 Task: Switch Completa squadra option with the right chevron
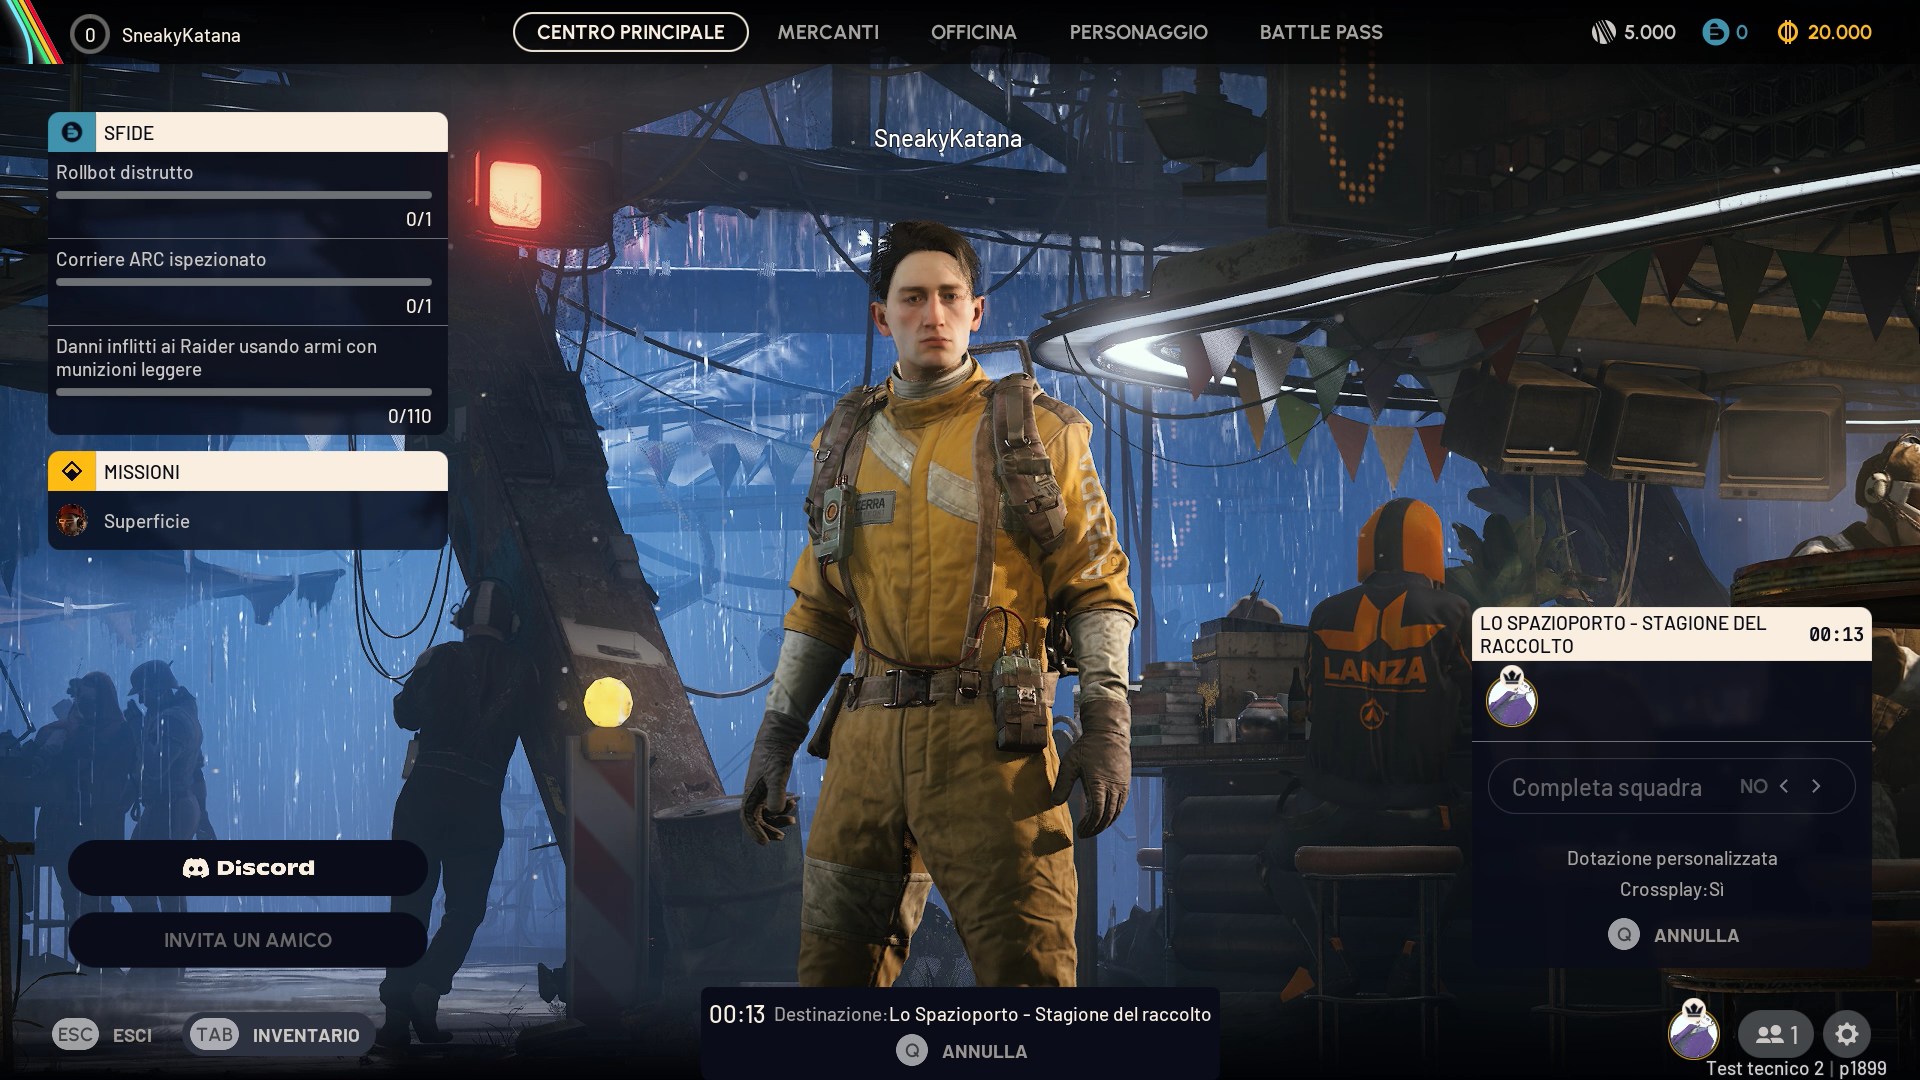1816,786
